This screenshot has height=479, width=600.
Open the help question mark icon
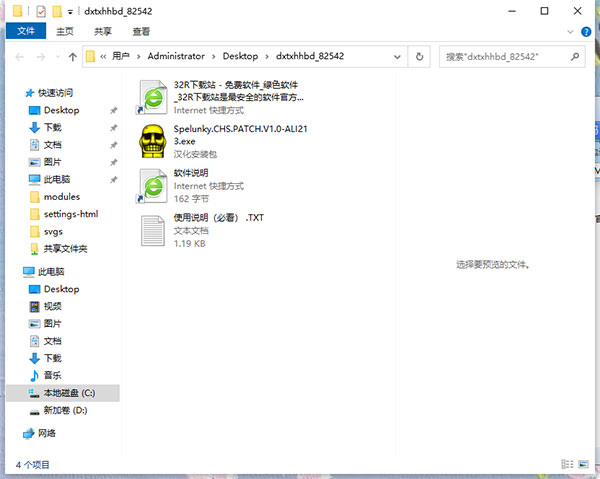pyautogui.click(x=588, y=32)
